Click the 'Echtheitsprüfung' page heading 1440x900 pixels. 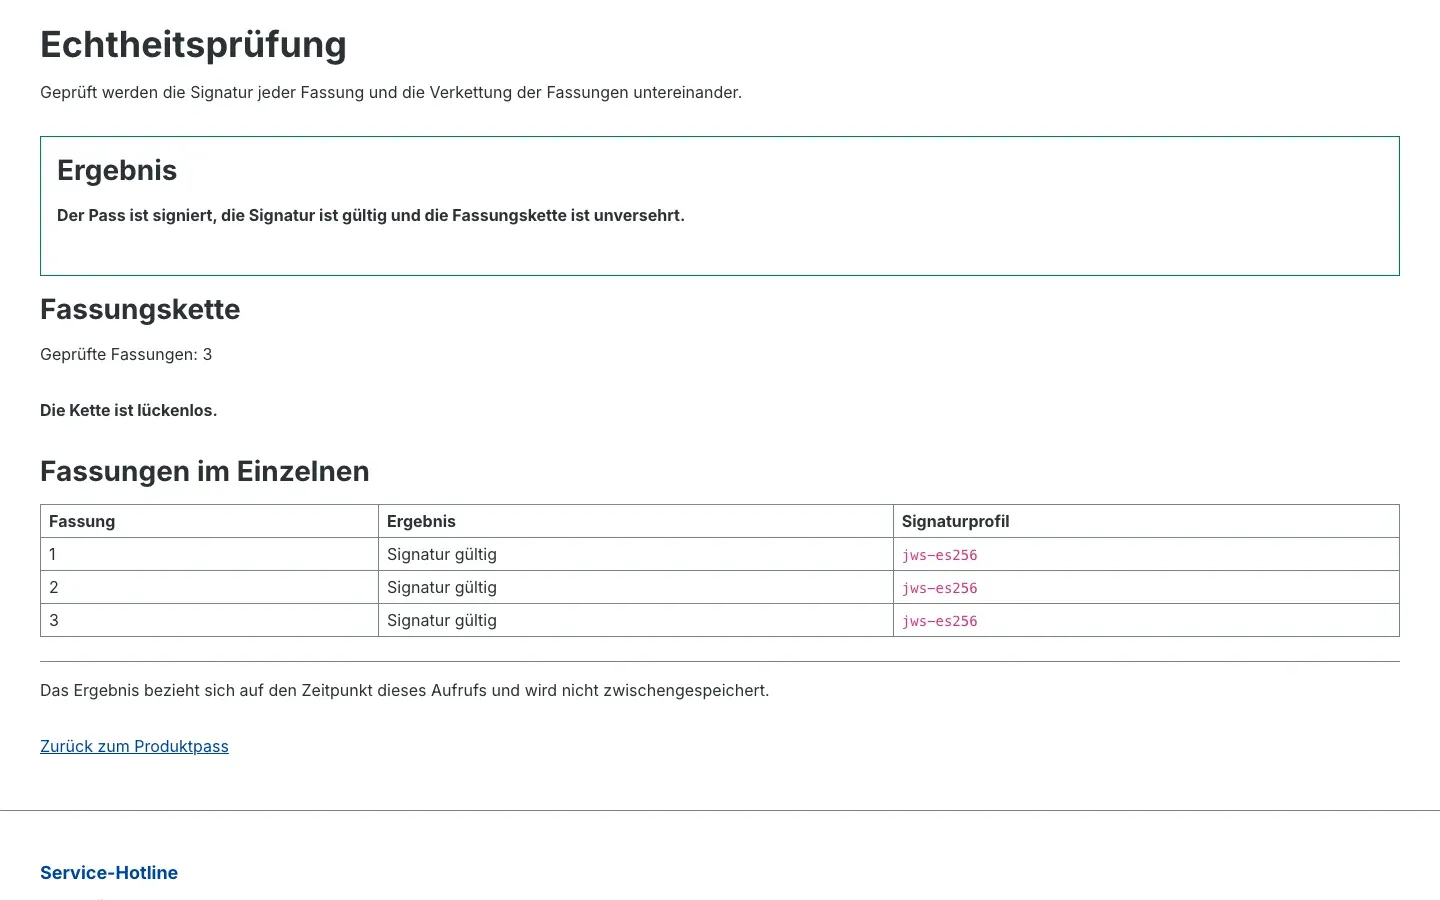193,45
